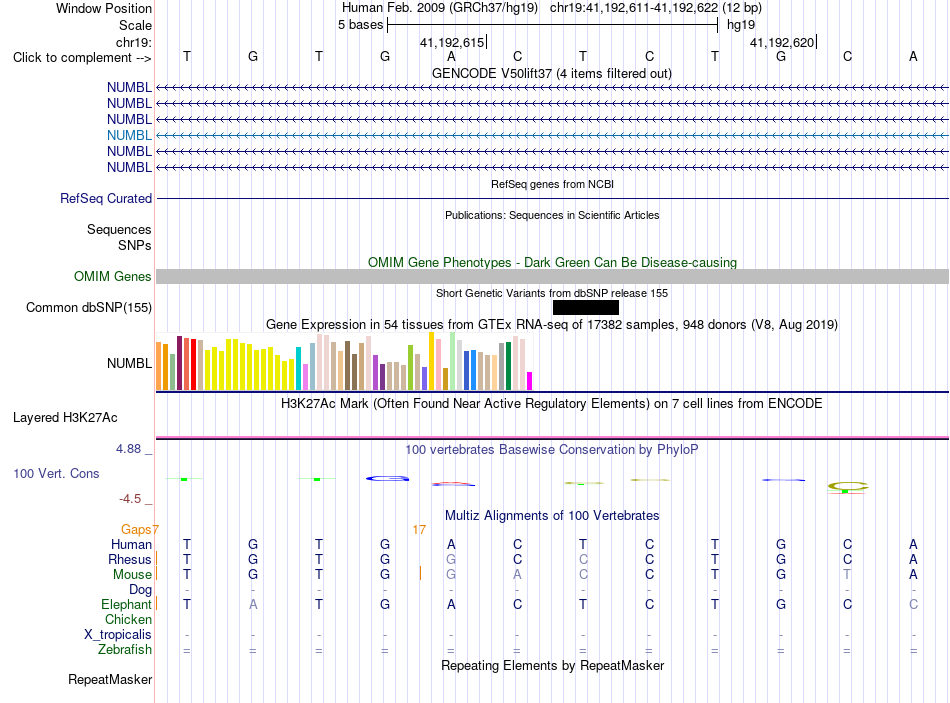
Task: Click the RepeatMasker track label
Action: [x=110, y=679]
